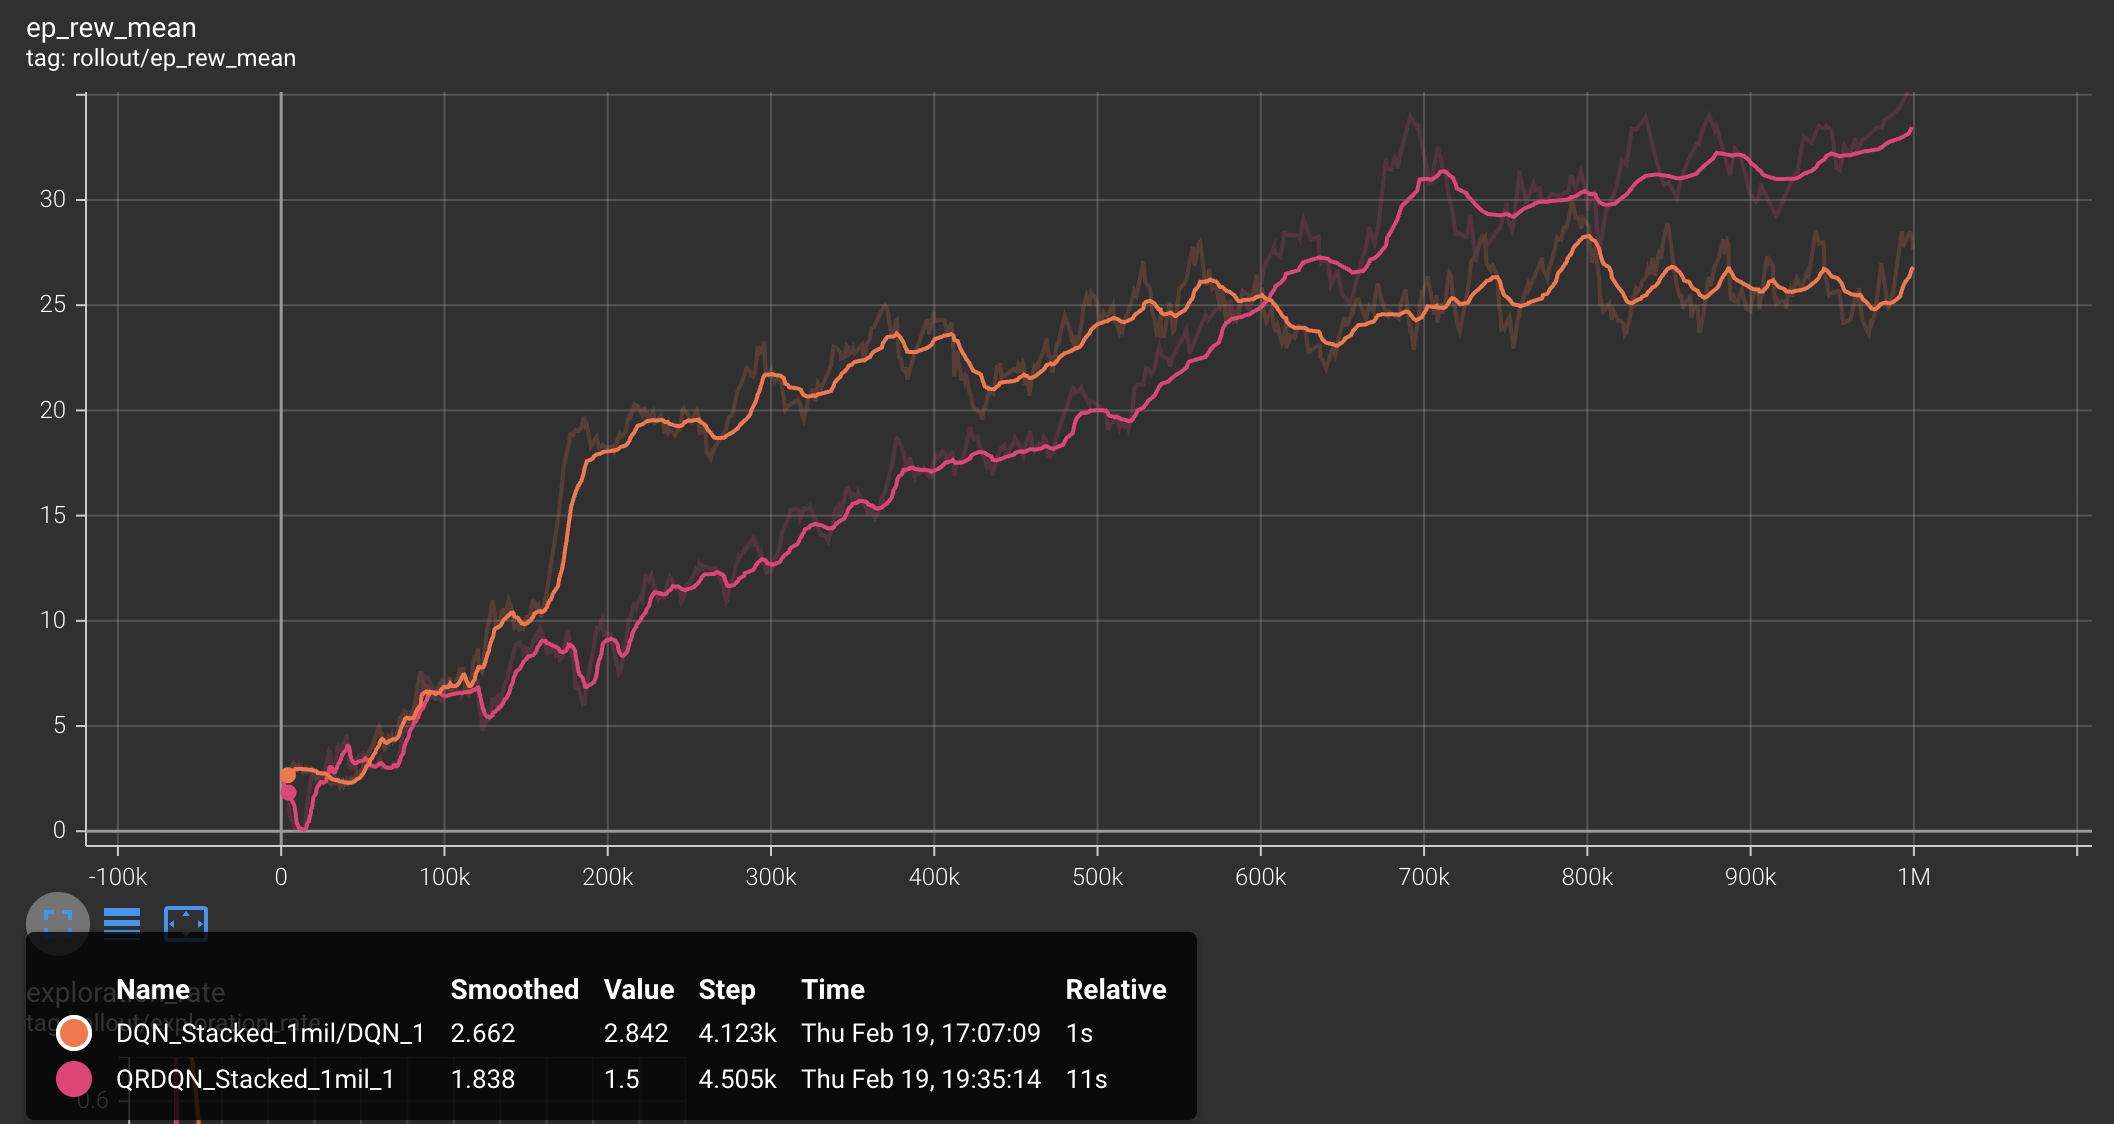Click the Name column header
The image size is (2114, 1124).
coord(152,989)
